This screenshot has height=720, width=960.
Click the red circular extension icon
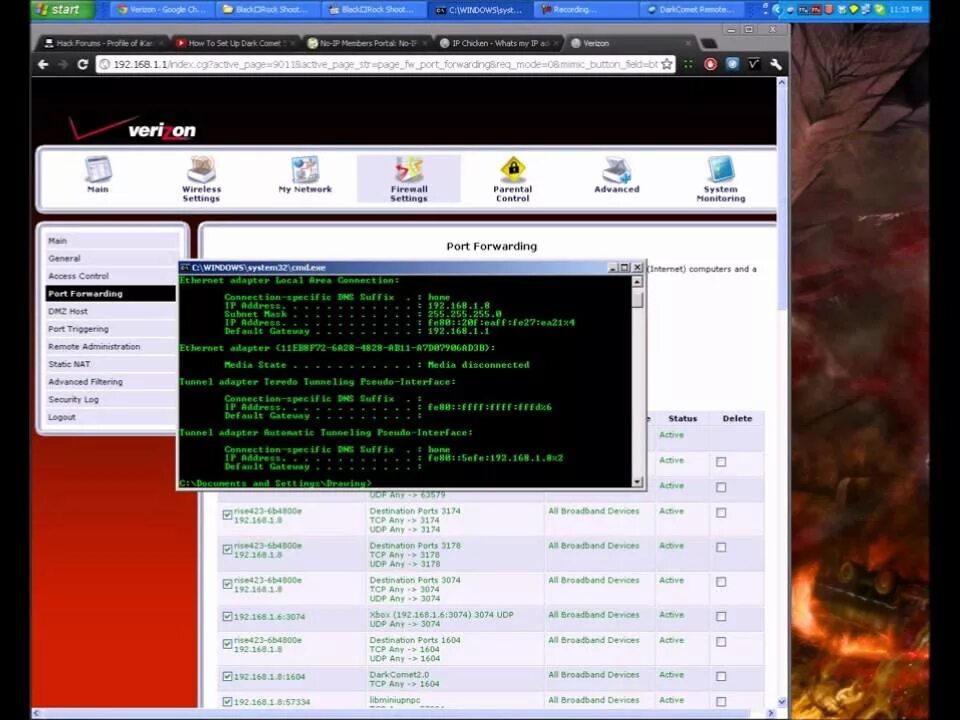tap(710, 64)
